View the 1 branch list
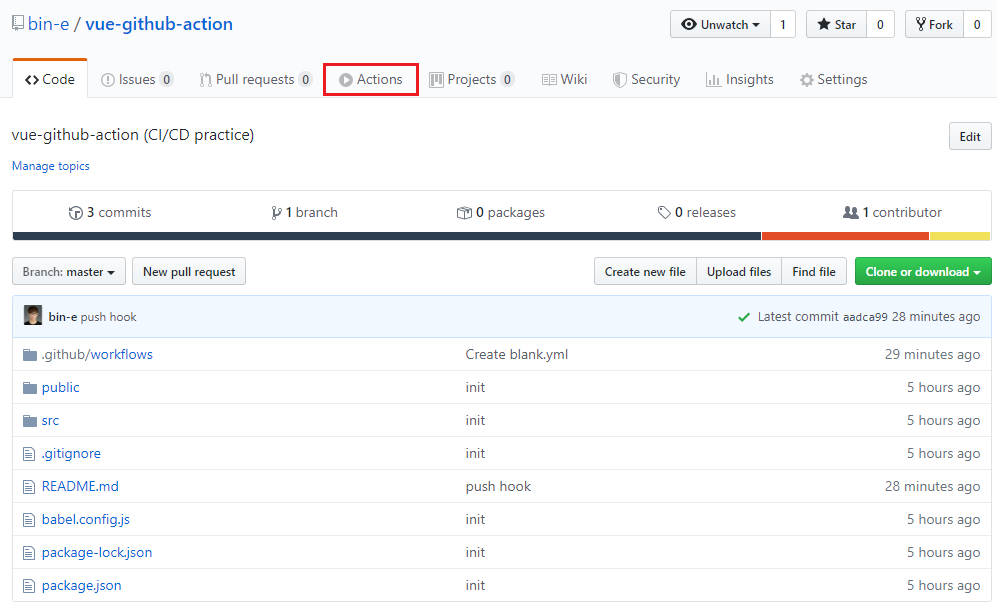997x606 pixels. tap(305, 212)
